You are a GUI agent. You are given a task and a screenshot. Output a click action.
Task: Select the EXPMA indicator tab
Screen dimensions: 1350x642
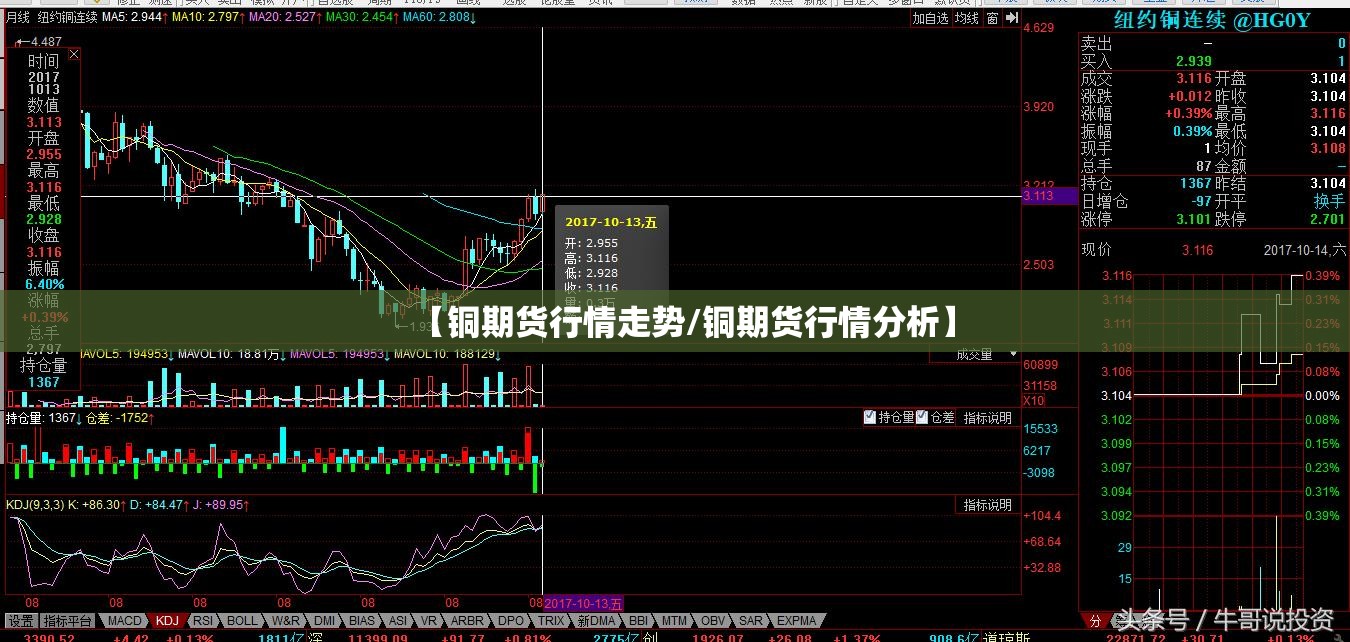796,621
